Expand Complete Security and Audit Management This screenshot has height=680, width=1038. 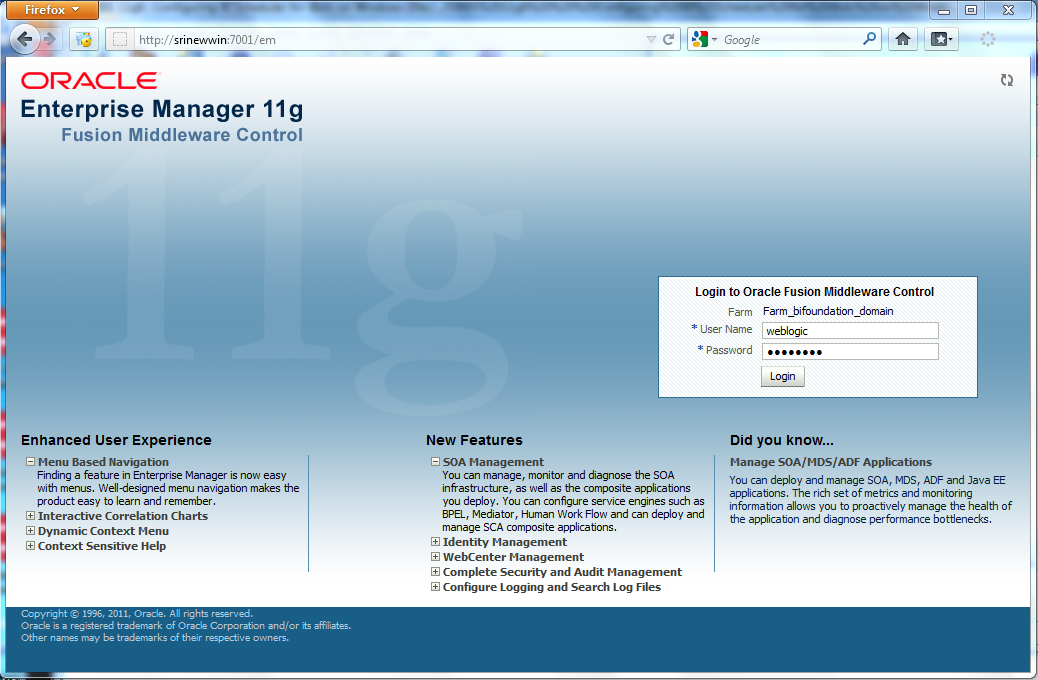[436, 571]
